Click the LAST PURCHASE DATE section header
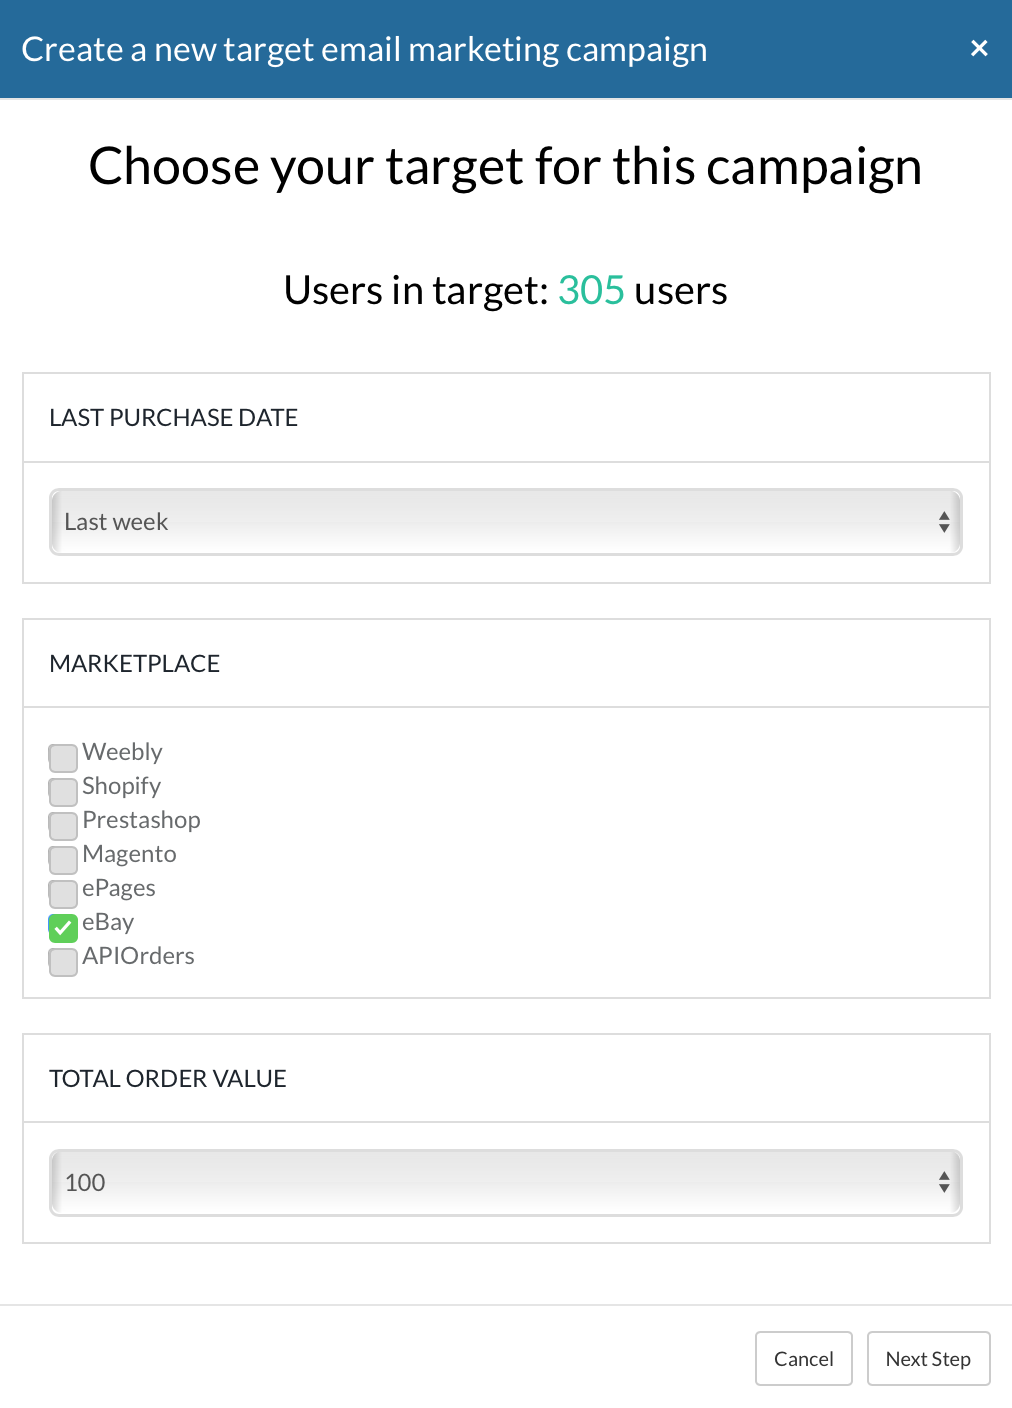 click(174, 418)
